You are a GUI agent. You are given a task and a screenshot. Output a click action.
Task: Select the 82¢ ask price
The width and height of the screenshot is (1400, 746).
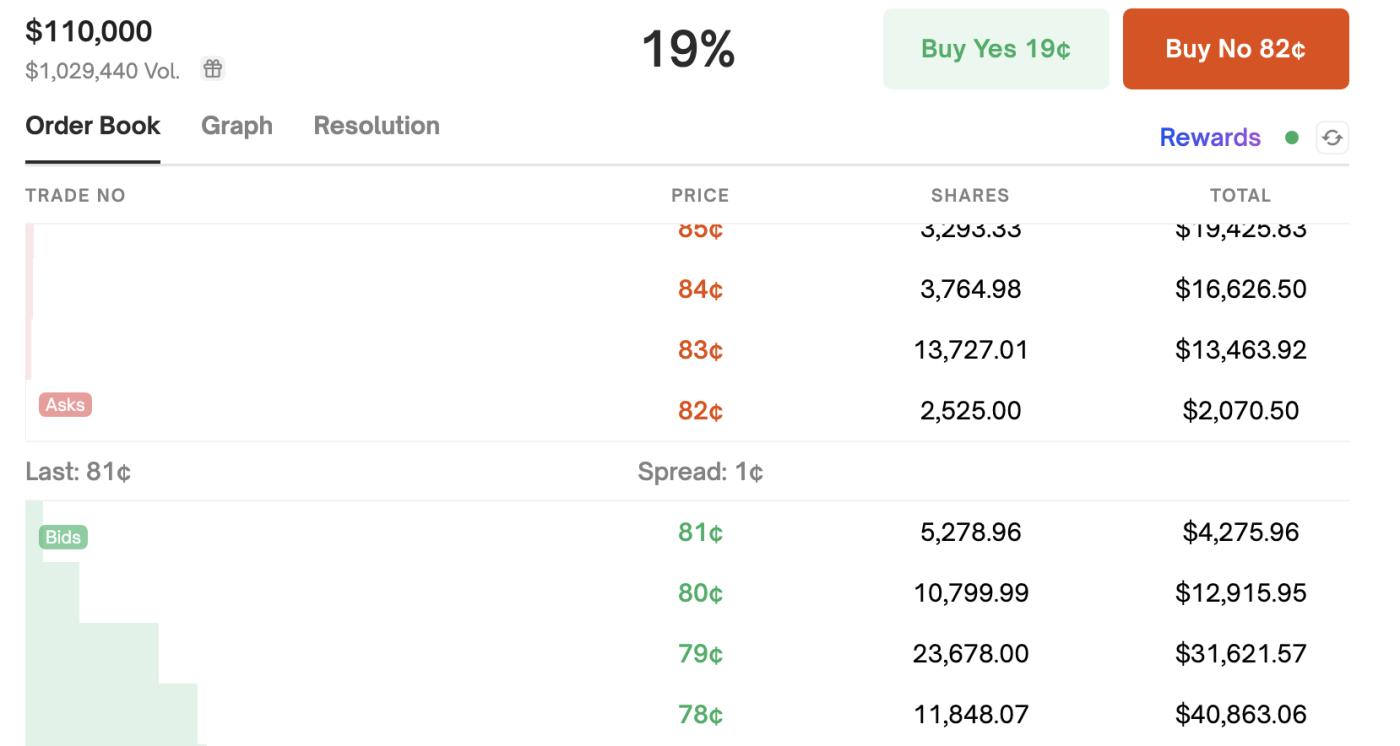click(700, 411)
